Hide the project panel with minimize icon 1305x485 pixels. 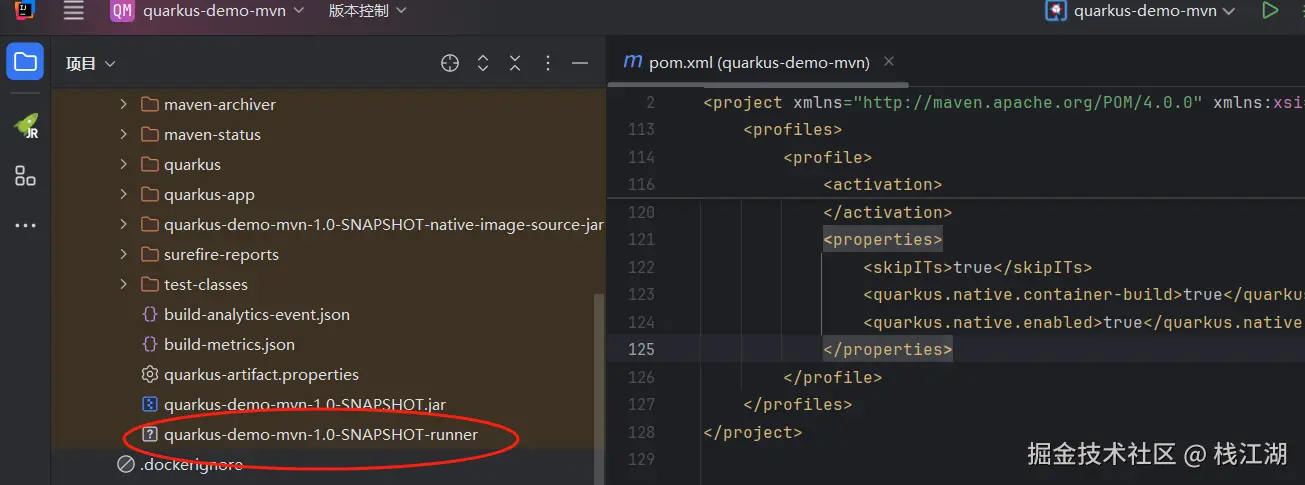(x=580, y=63)
